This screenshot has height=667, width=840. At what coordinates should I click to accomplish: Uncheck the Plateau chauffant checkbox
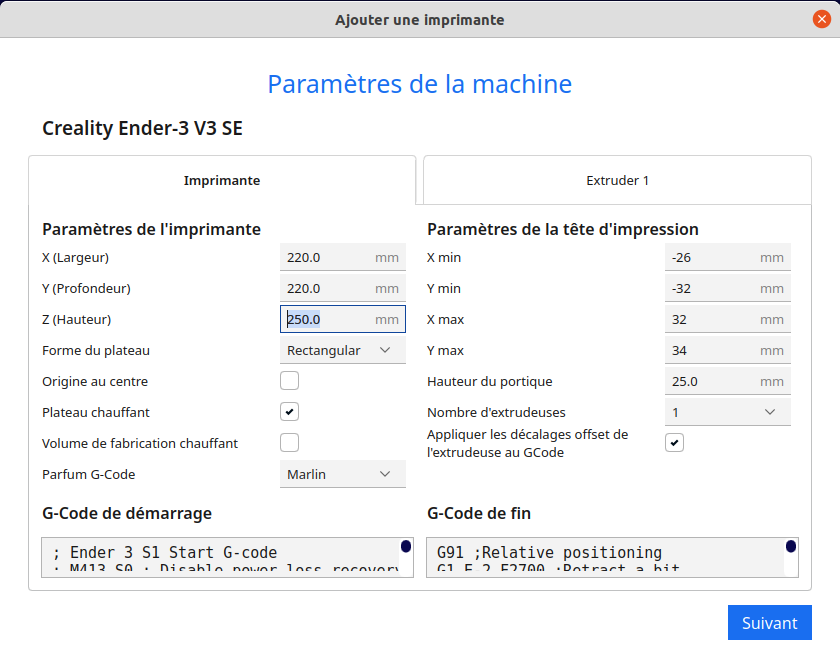[290, 412]
